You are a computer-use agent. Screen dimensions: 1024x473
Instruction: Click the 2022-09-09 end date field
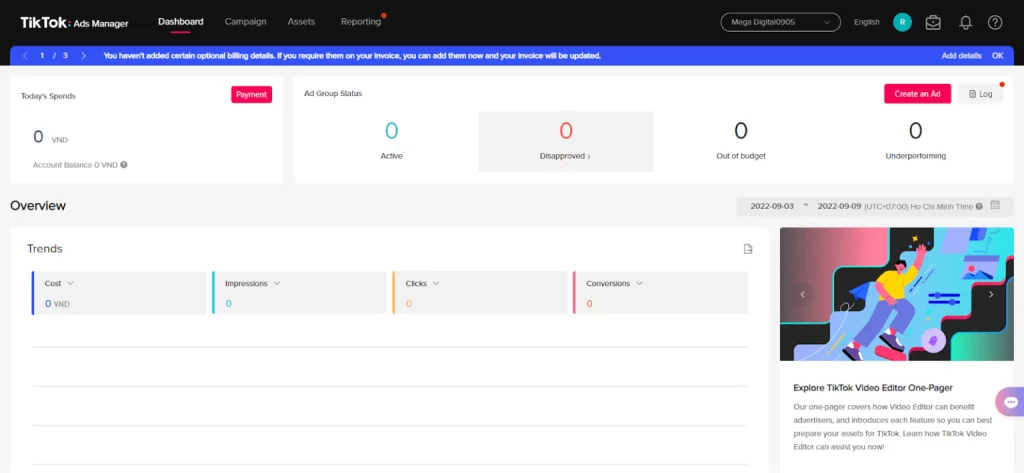pos(839,206)
